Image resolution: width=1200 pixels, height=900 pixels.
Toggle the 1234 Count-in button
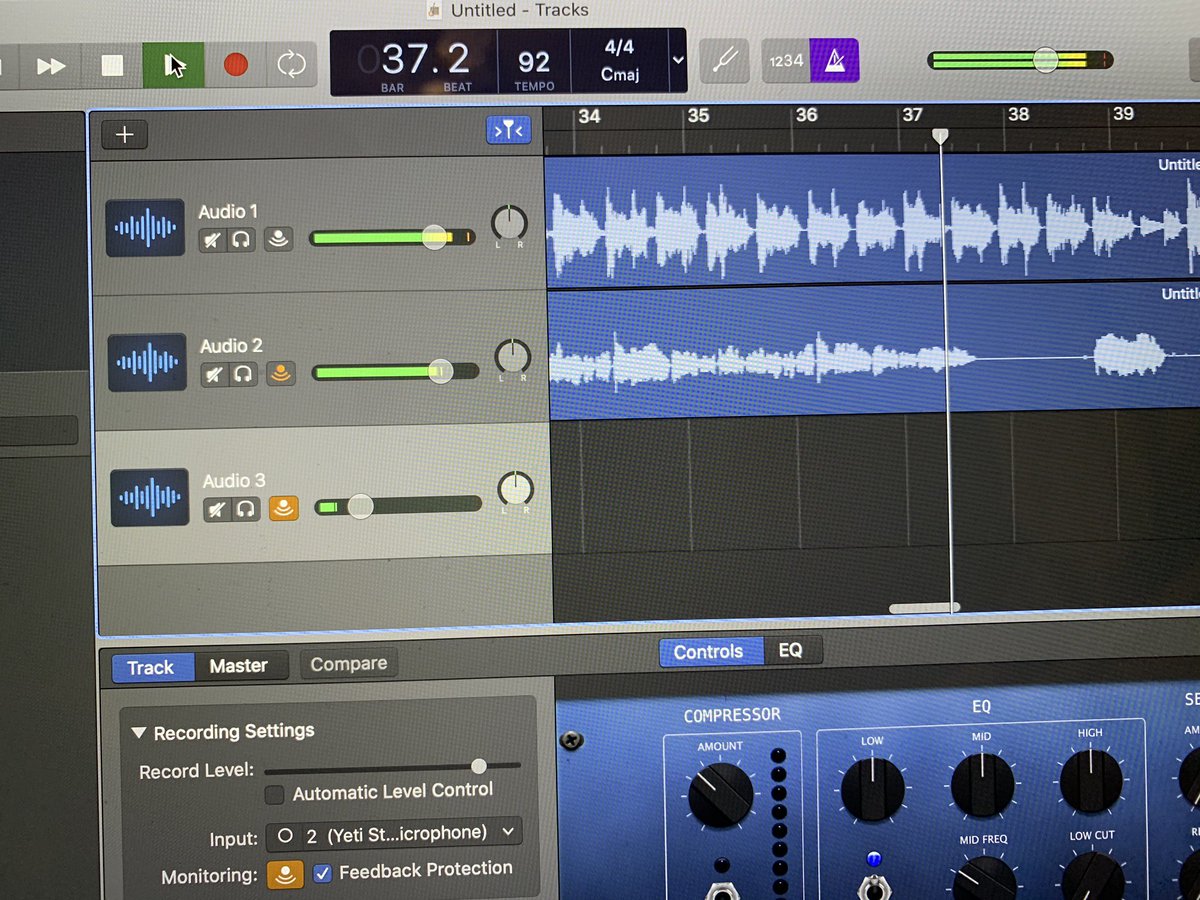pos(786,61)
